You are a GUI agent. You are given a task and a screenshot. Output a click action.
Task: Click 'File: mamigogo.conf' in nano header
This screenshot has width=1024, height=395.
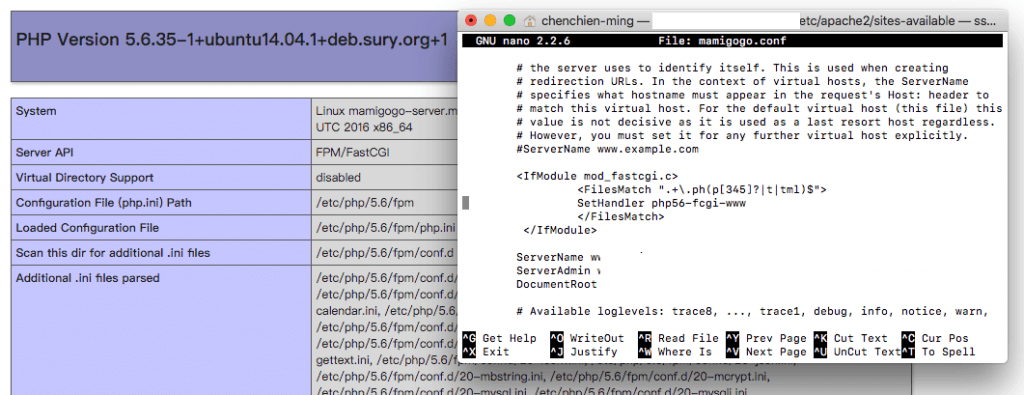[723, 41]
